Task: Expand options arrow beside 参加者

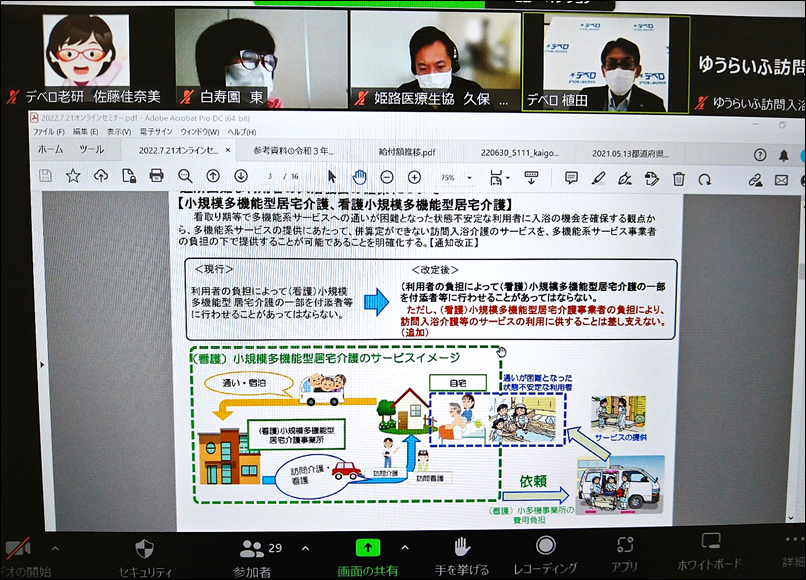Action: click(x=305, y=547)
